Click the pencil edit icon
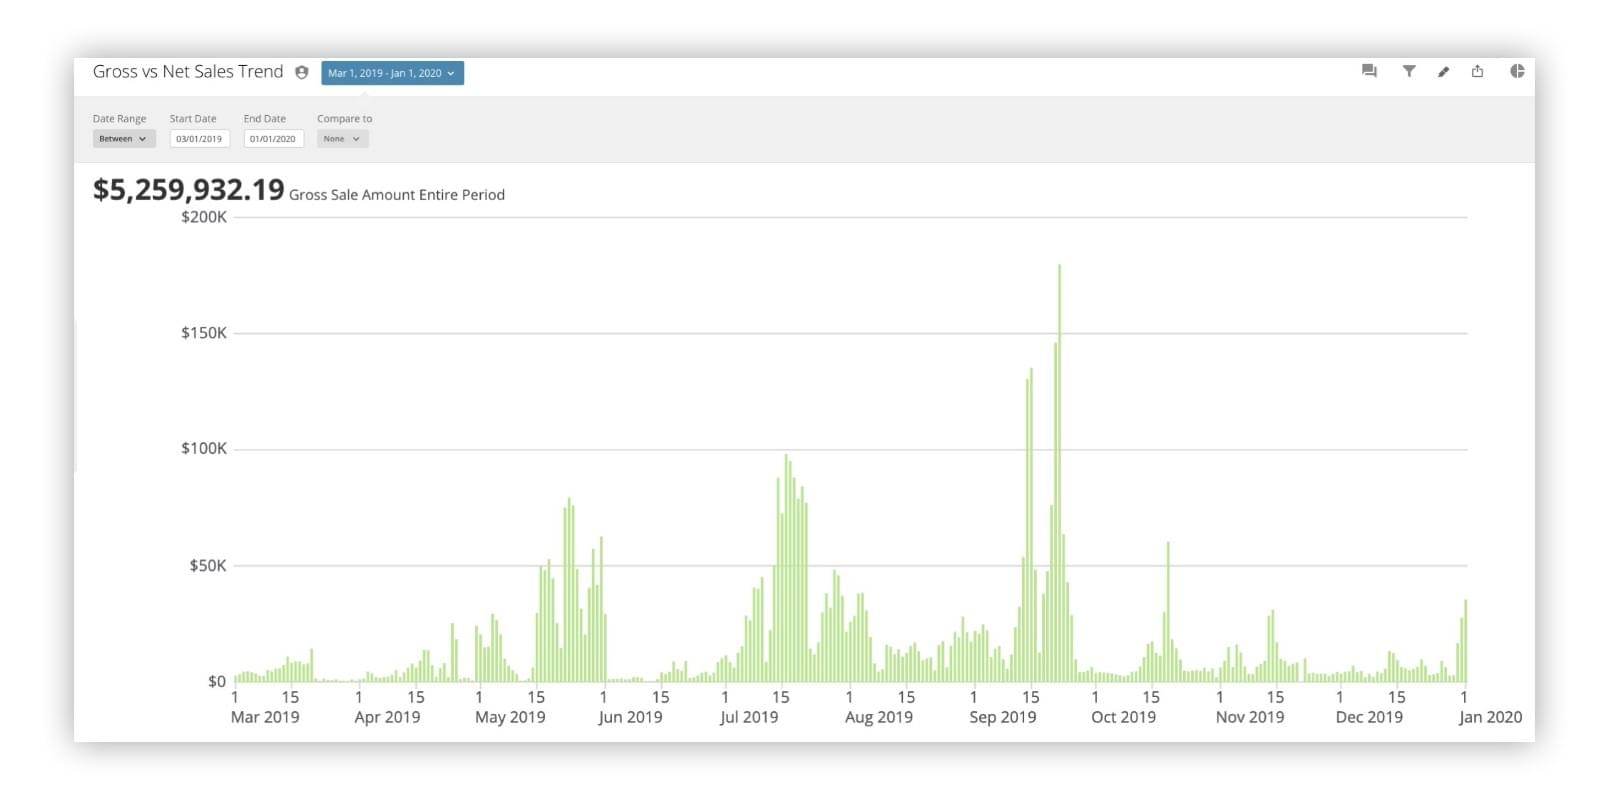The height and width of the screenshot is (800, 1600). click(x=1443, y=72)
